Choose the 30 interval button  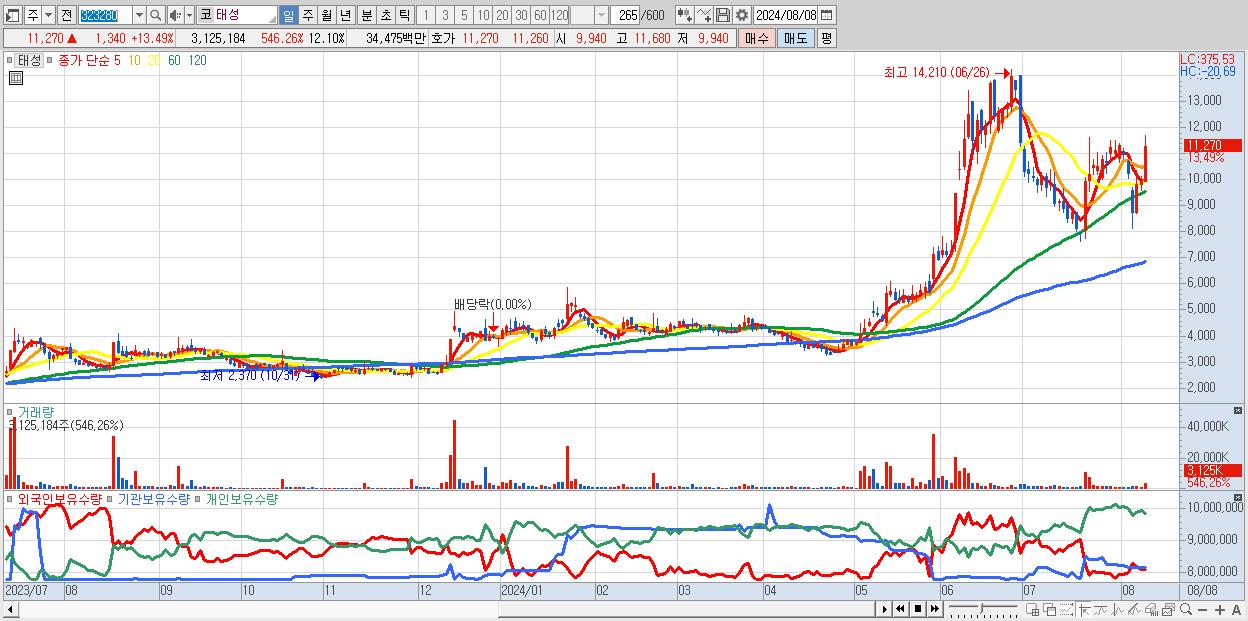click(521, 15)
